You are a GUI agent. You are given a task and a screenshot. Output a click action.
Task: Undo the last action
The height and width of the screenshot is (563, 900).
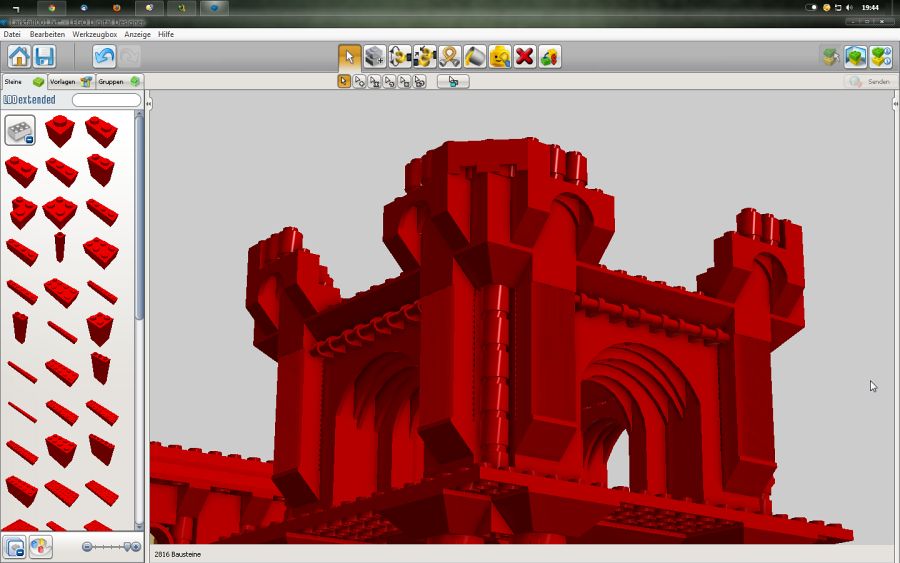click(x=104, y=56)
